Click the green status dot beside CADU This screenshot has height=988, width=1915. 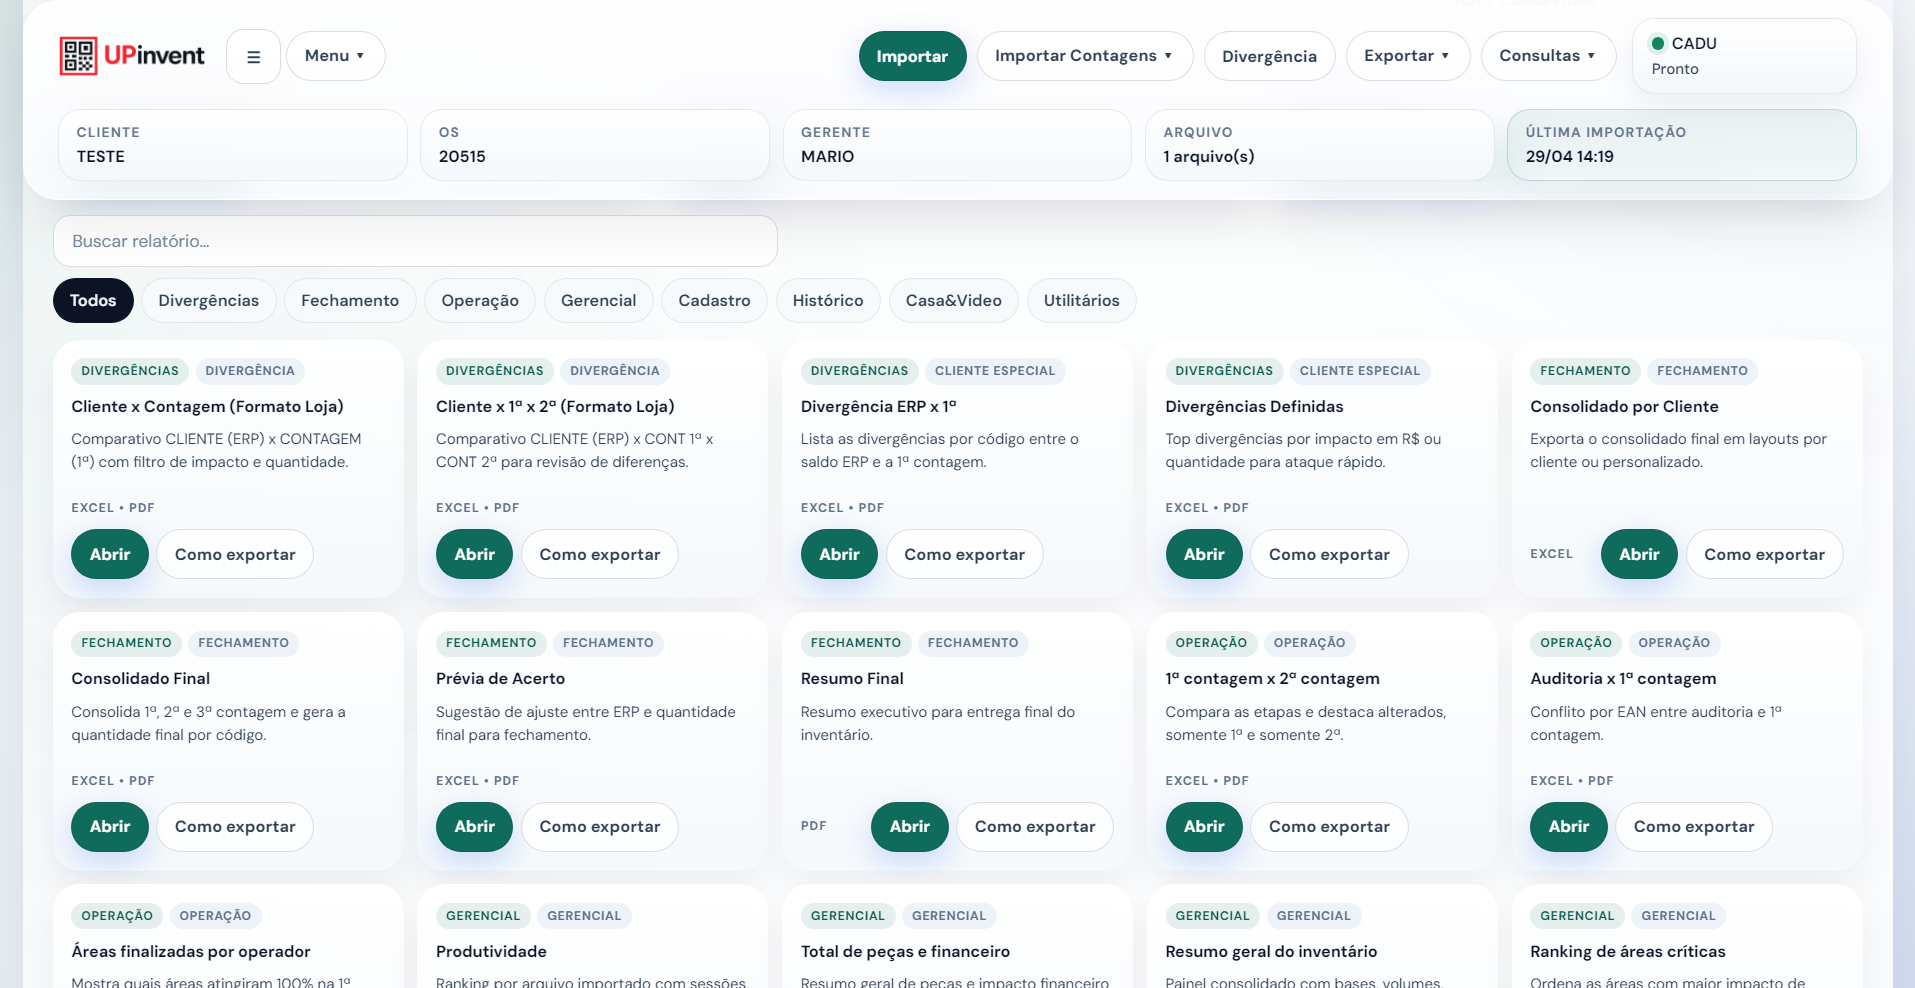pyautogui.click(x=1658, y=43)
